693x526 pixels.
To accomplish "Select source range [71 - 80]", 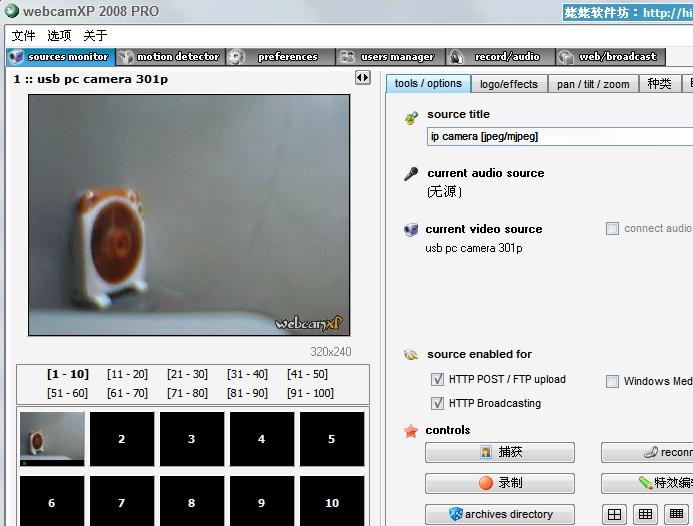I will coord(187,393).
